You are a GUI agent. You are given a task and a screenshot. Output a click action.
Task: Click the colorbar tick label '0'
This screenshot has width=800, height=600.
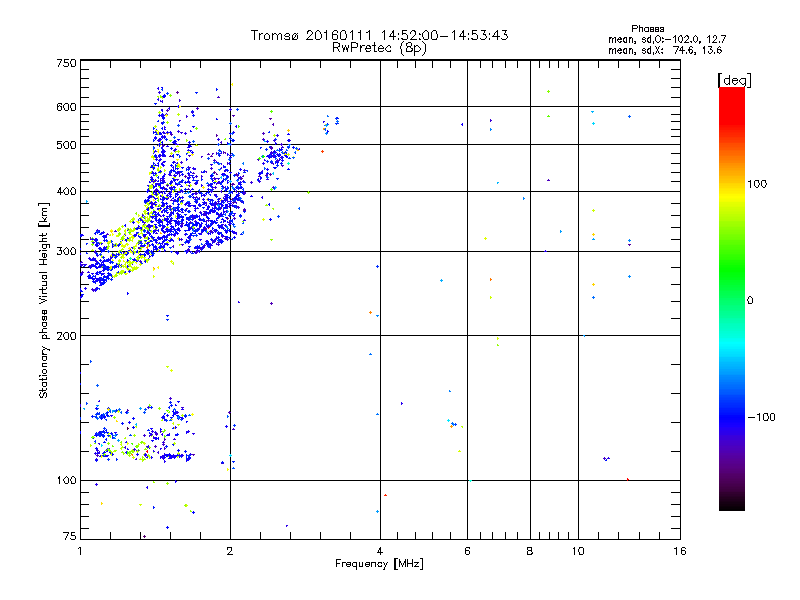pos(750,301)
